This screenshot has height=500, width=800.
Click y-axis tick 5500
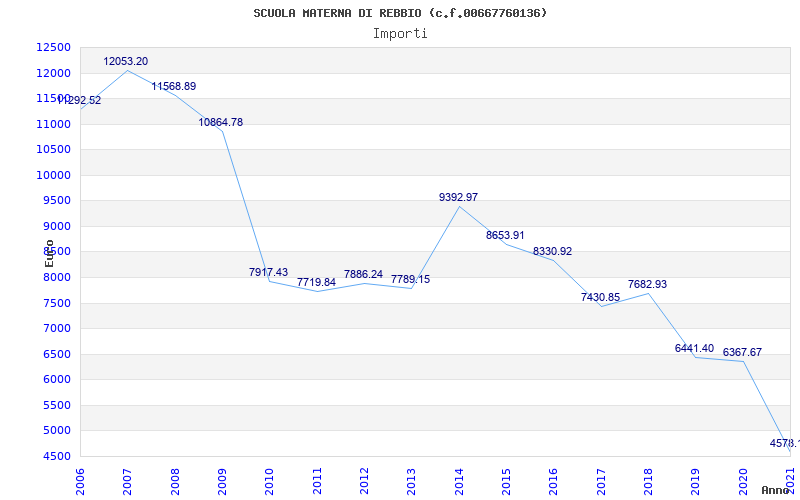(56, 405)
